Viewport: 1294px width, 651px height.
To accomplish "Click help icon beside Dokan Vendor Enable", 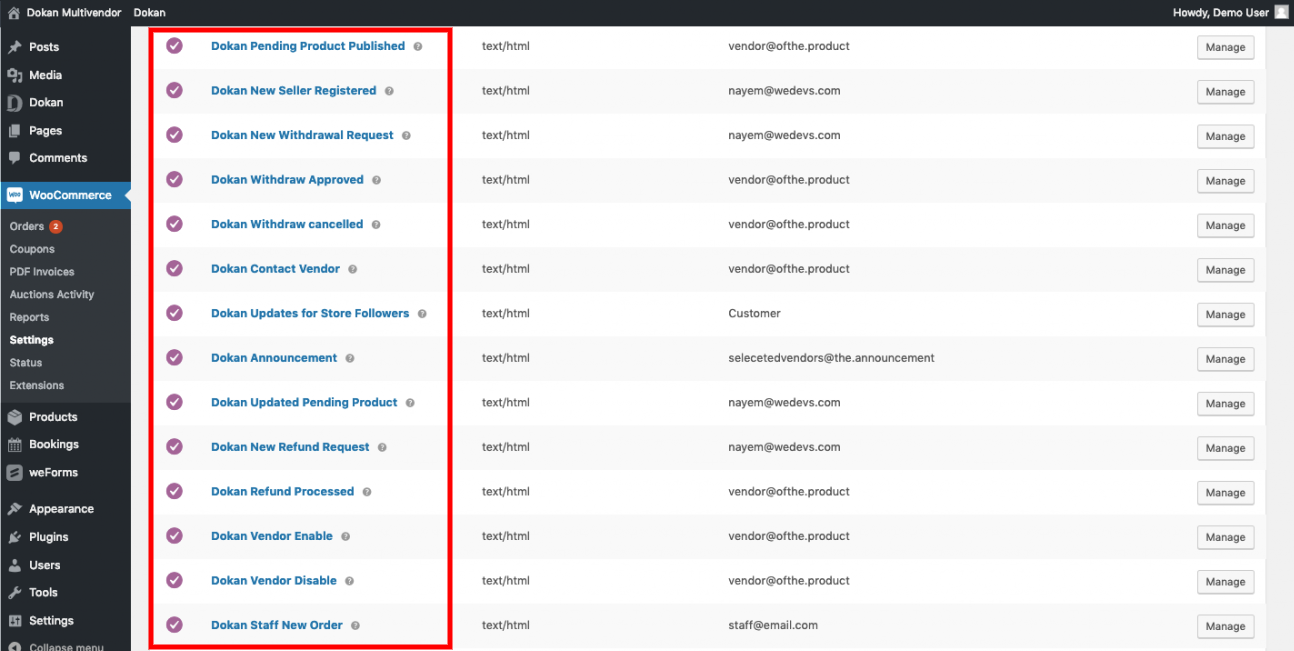I will tap(345, 536).
